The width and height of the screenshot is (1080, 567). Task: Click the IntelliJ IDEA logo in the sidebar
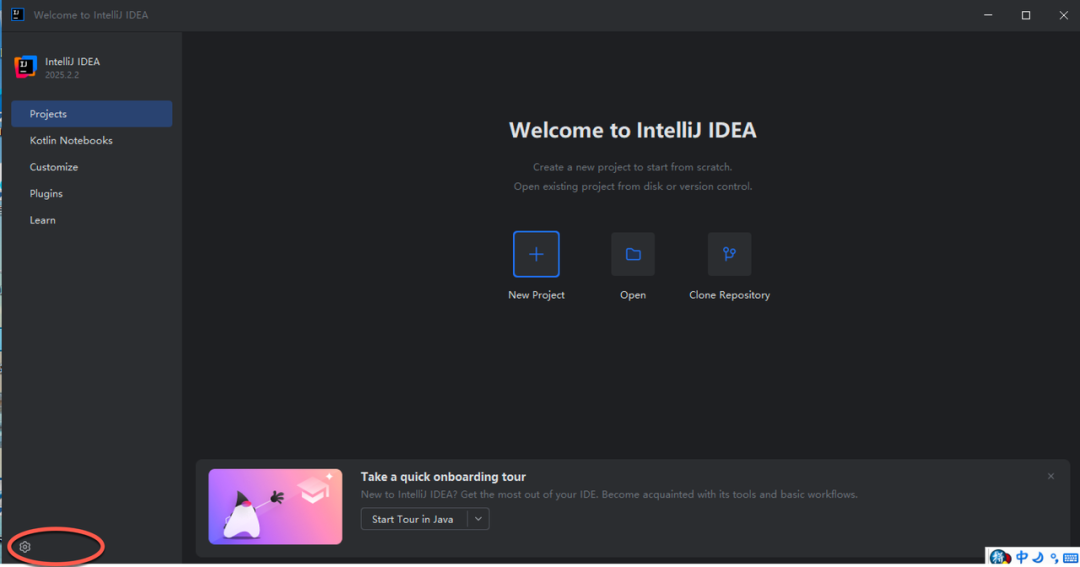point(25,67)
